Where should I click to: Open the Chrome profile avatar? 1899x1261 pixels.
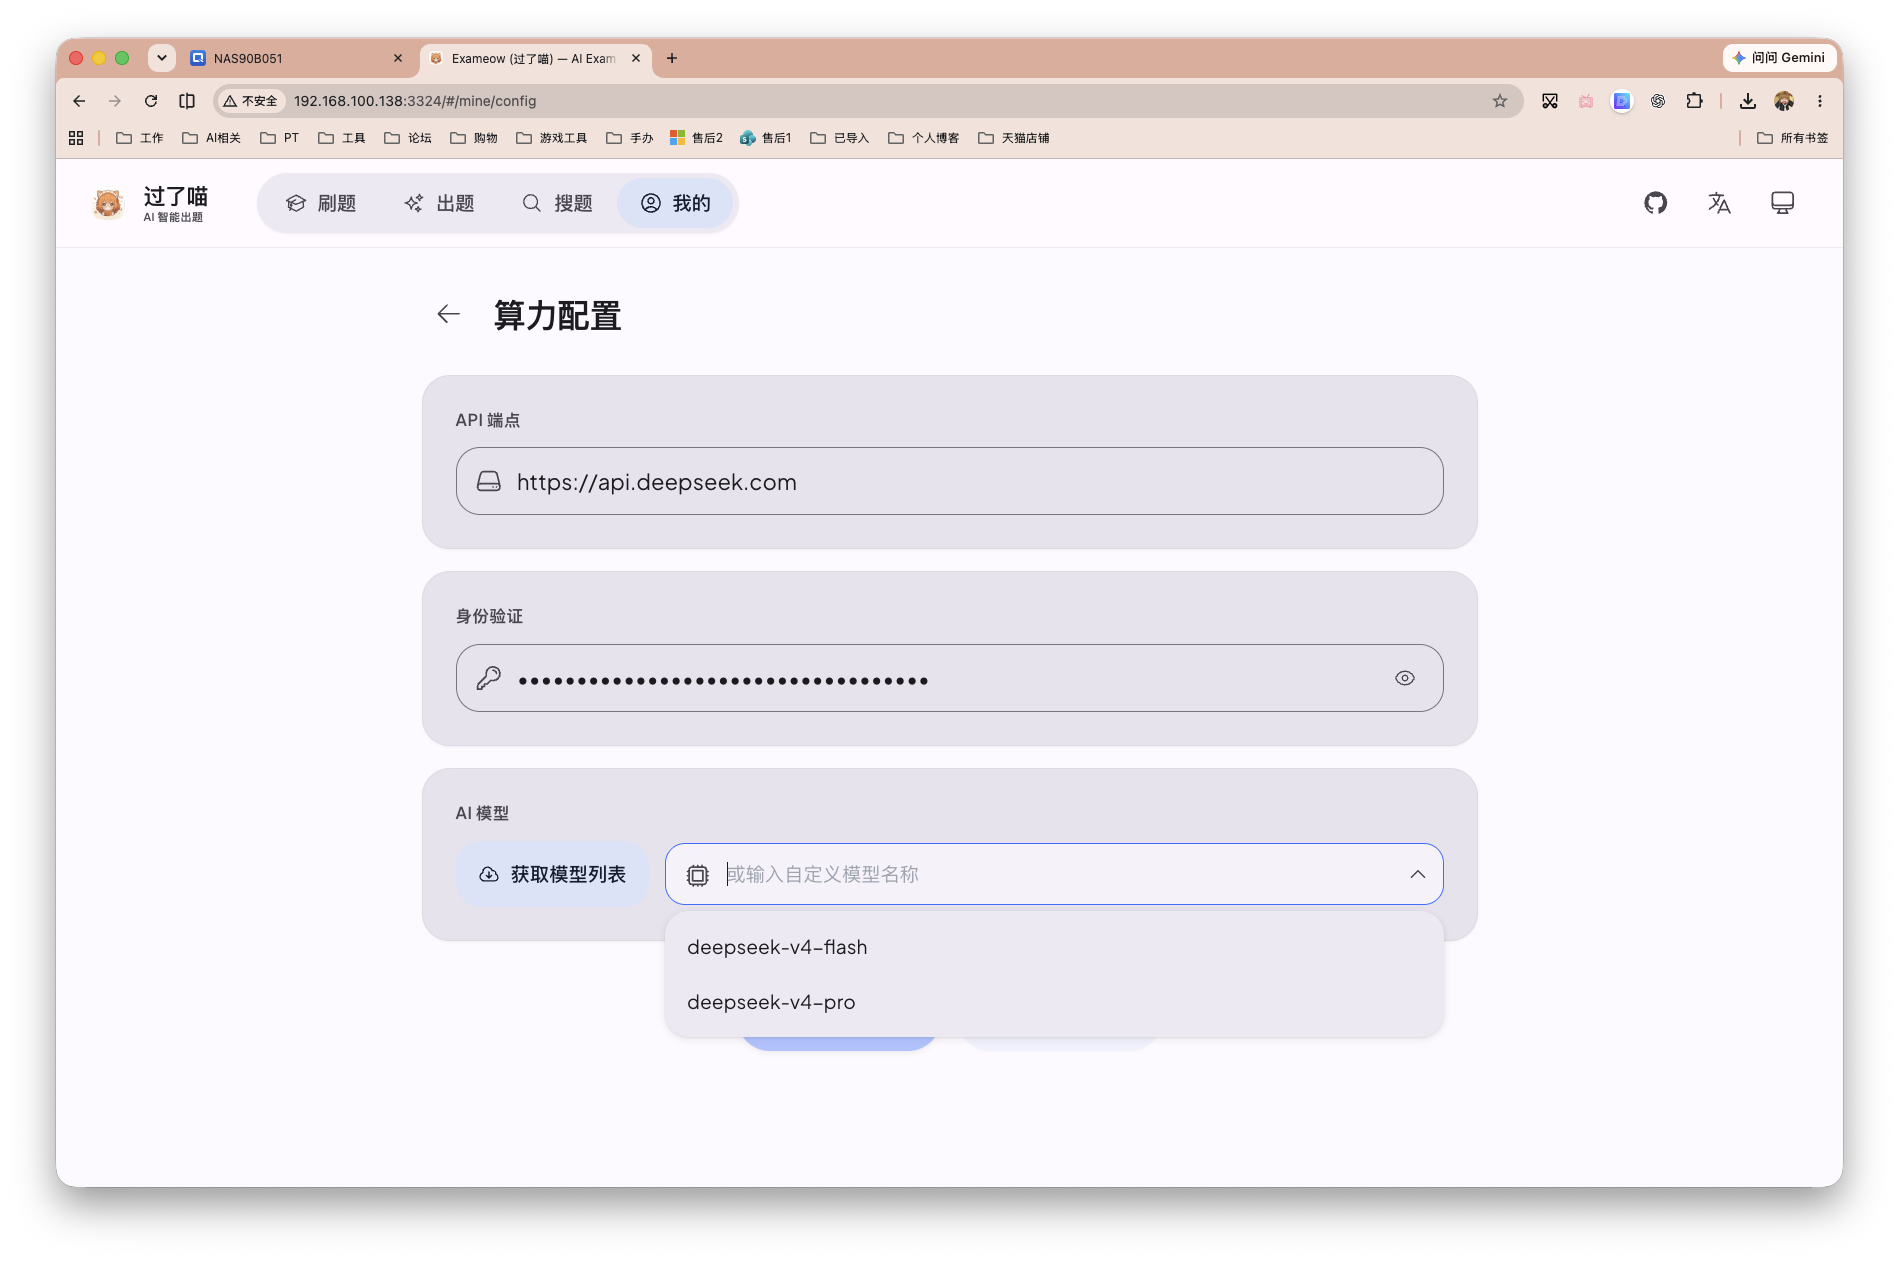coord(1784,101)
